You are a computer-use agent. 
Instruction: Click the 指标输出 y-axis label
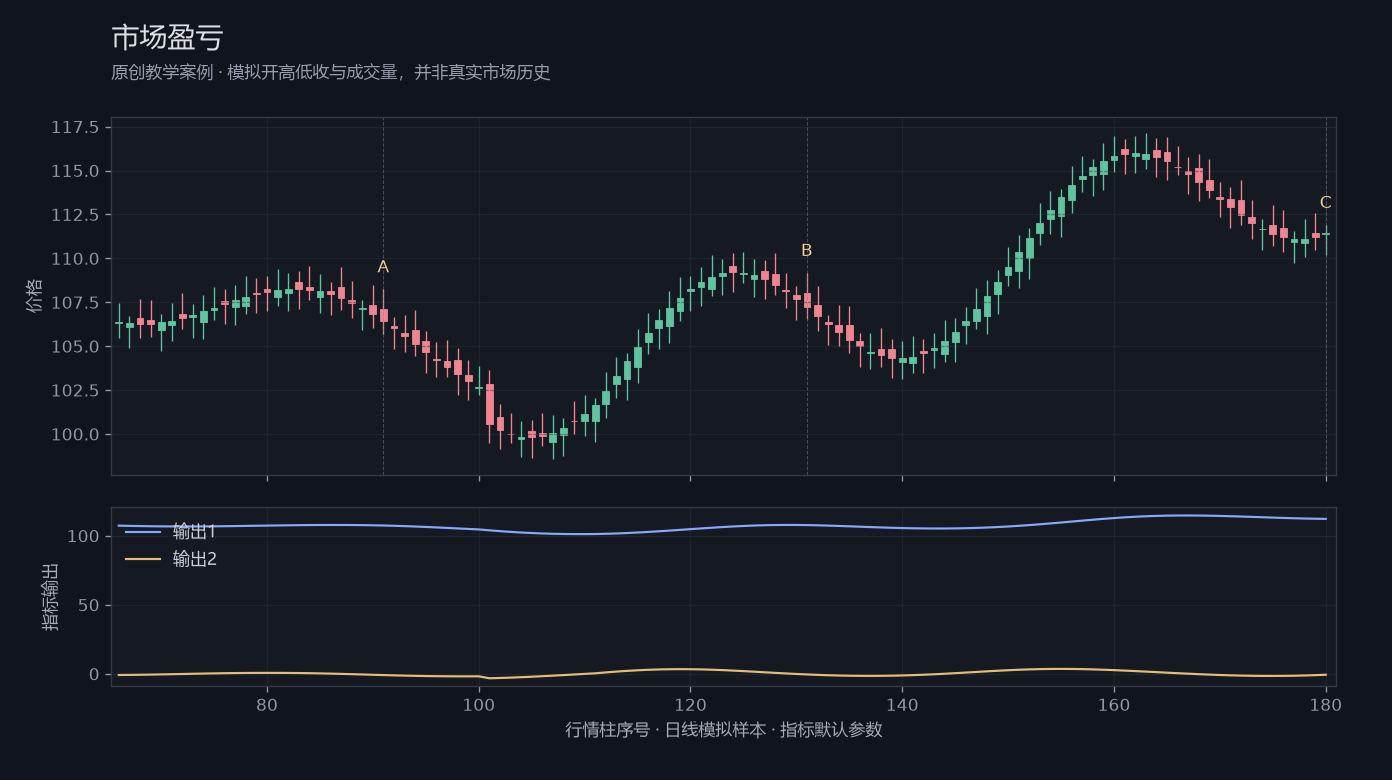click(51, 597)
